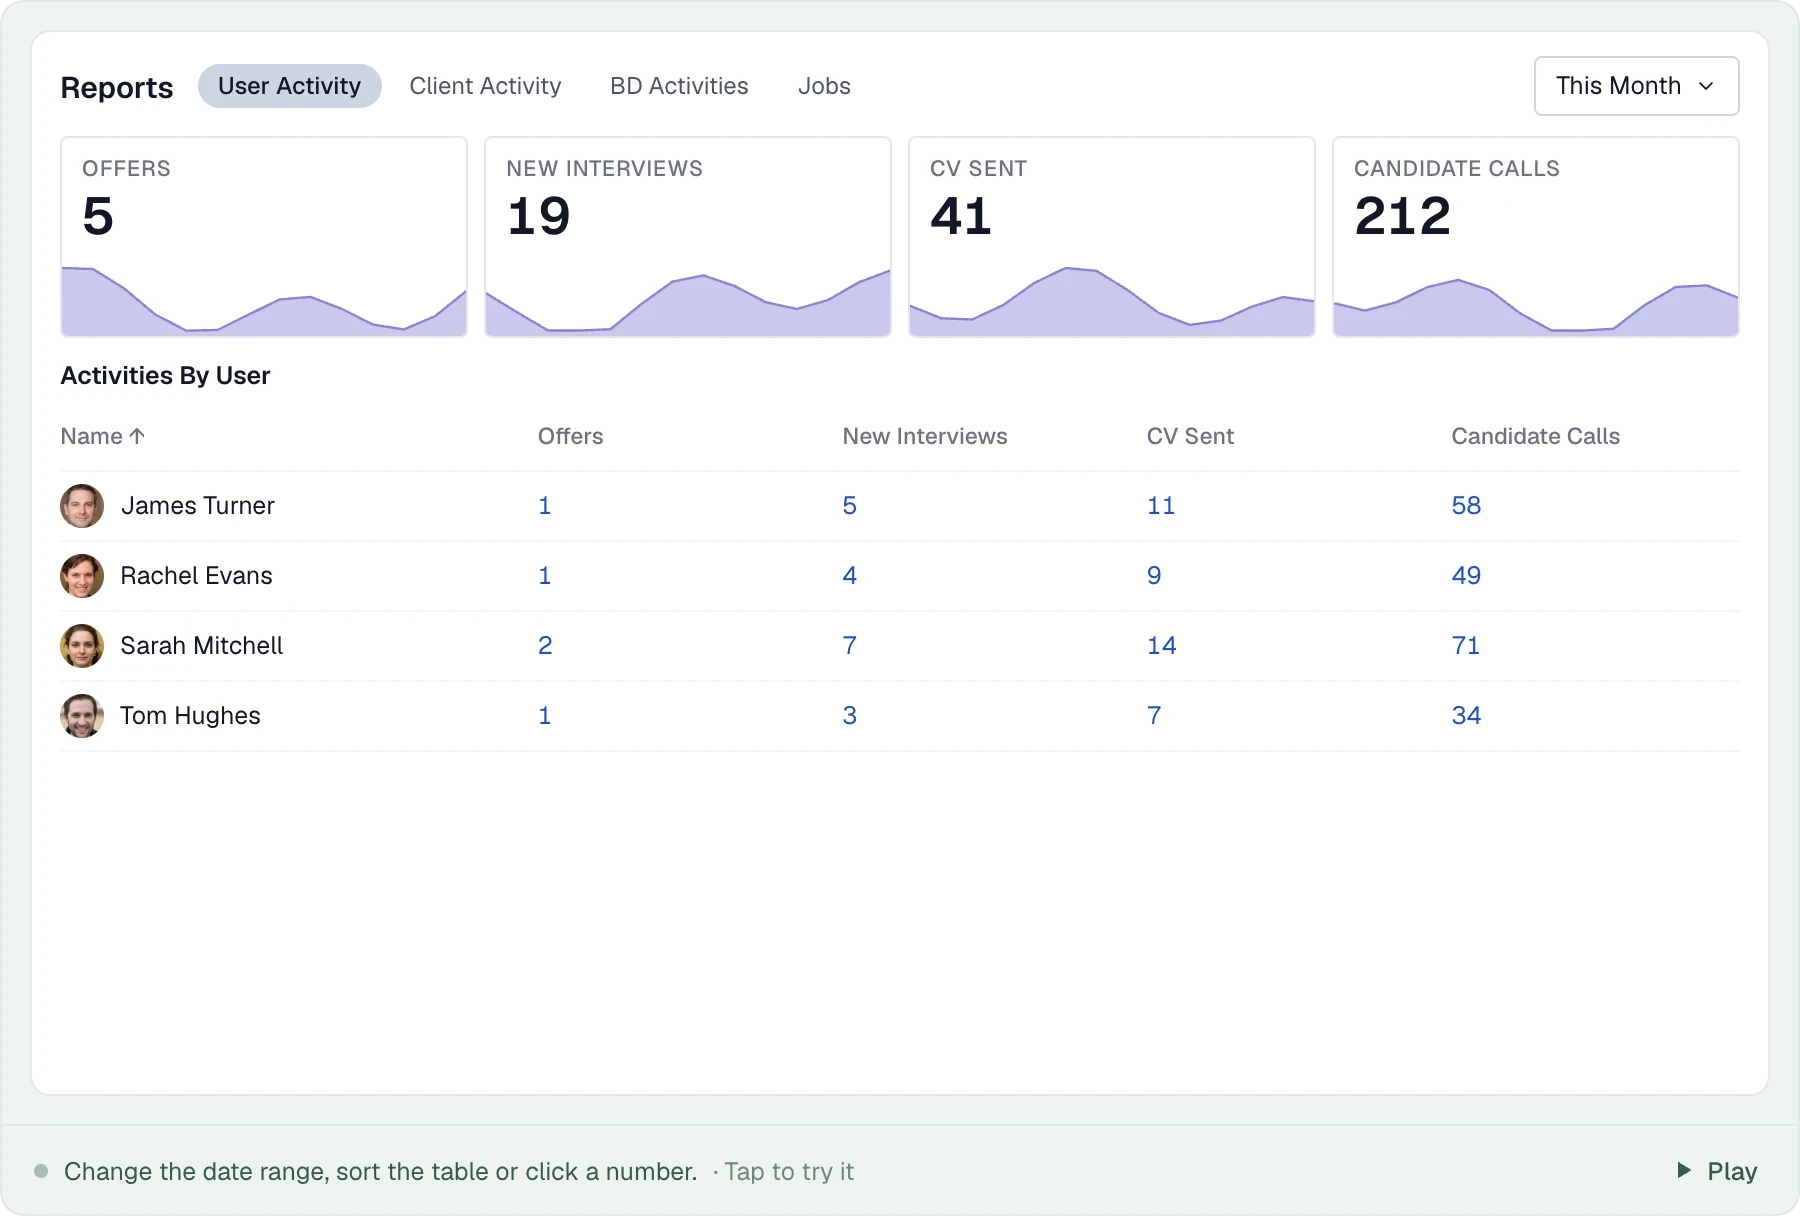Open James Turner's CV Sent count 11
Viewport: 1800px width, 1218px height.
[x=1161, y=506]
